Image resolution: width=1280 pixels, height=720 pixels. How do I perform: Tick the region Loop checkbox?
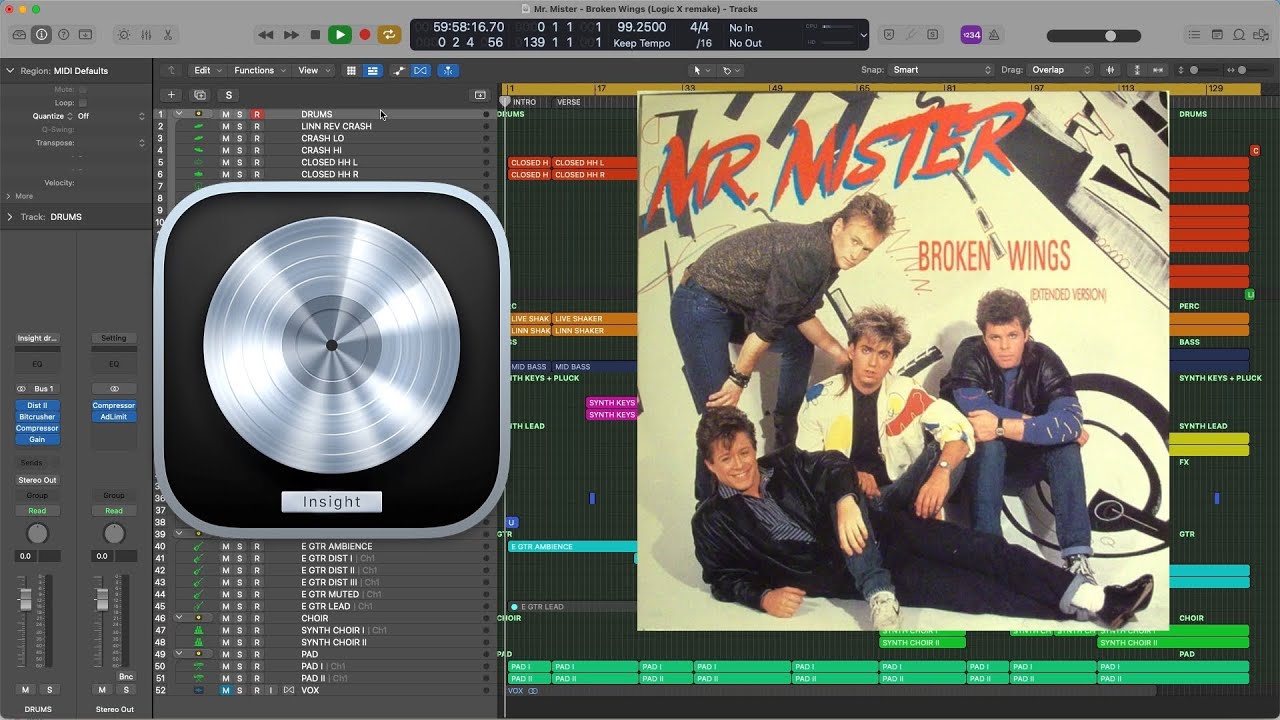point(82,103)
